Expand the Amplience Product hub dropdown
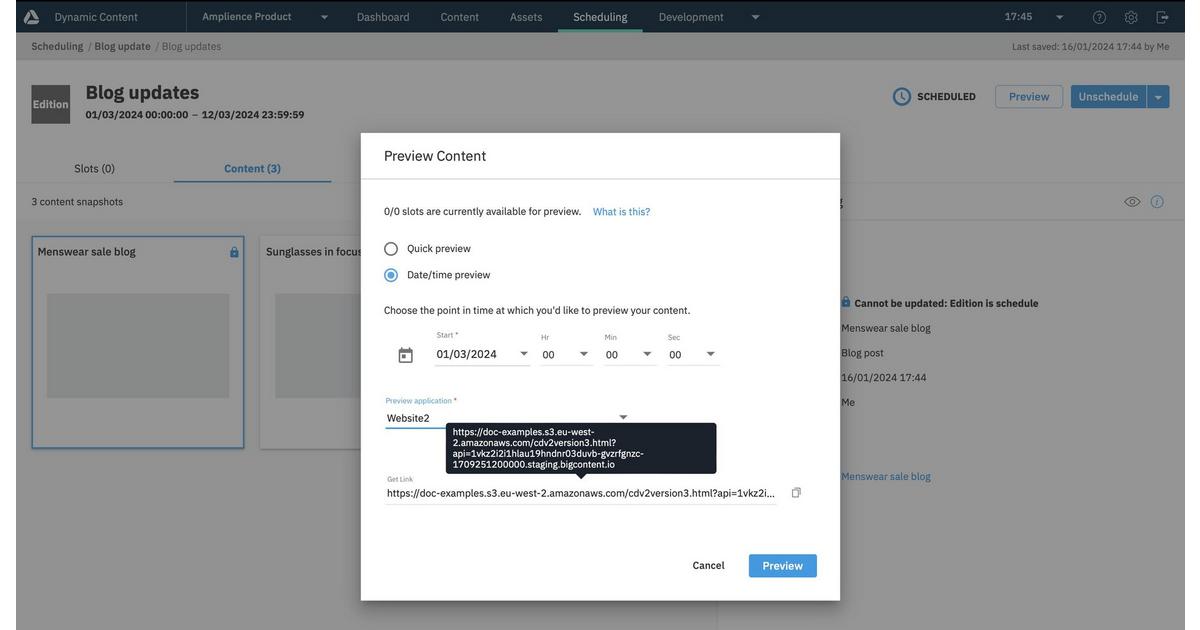 [324, 17]
